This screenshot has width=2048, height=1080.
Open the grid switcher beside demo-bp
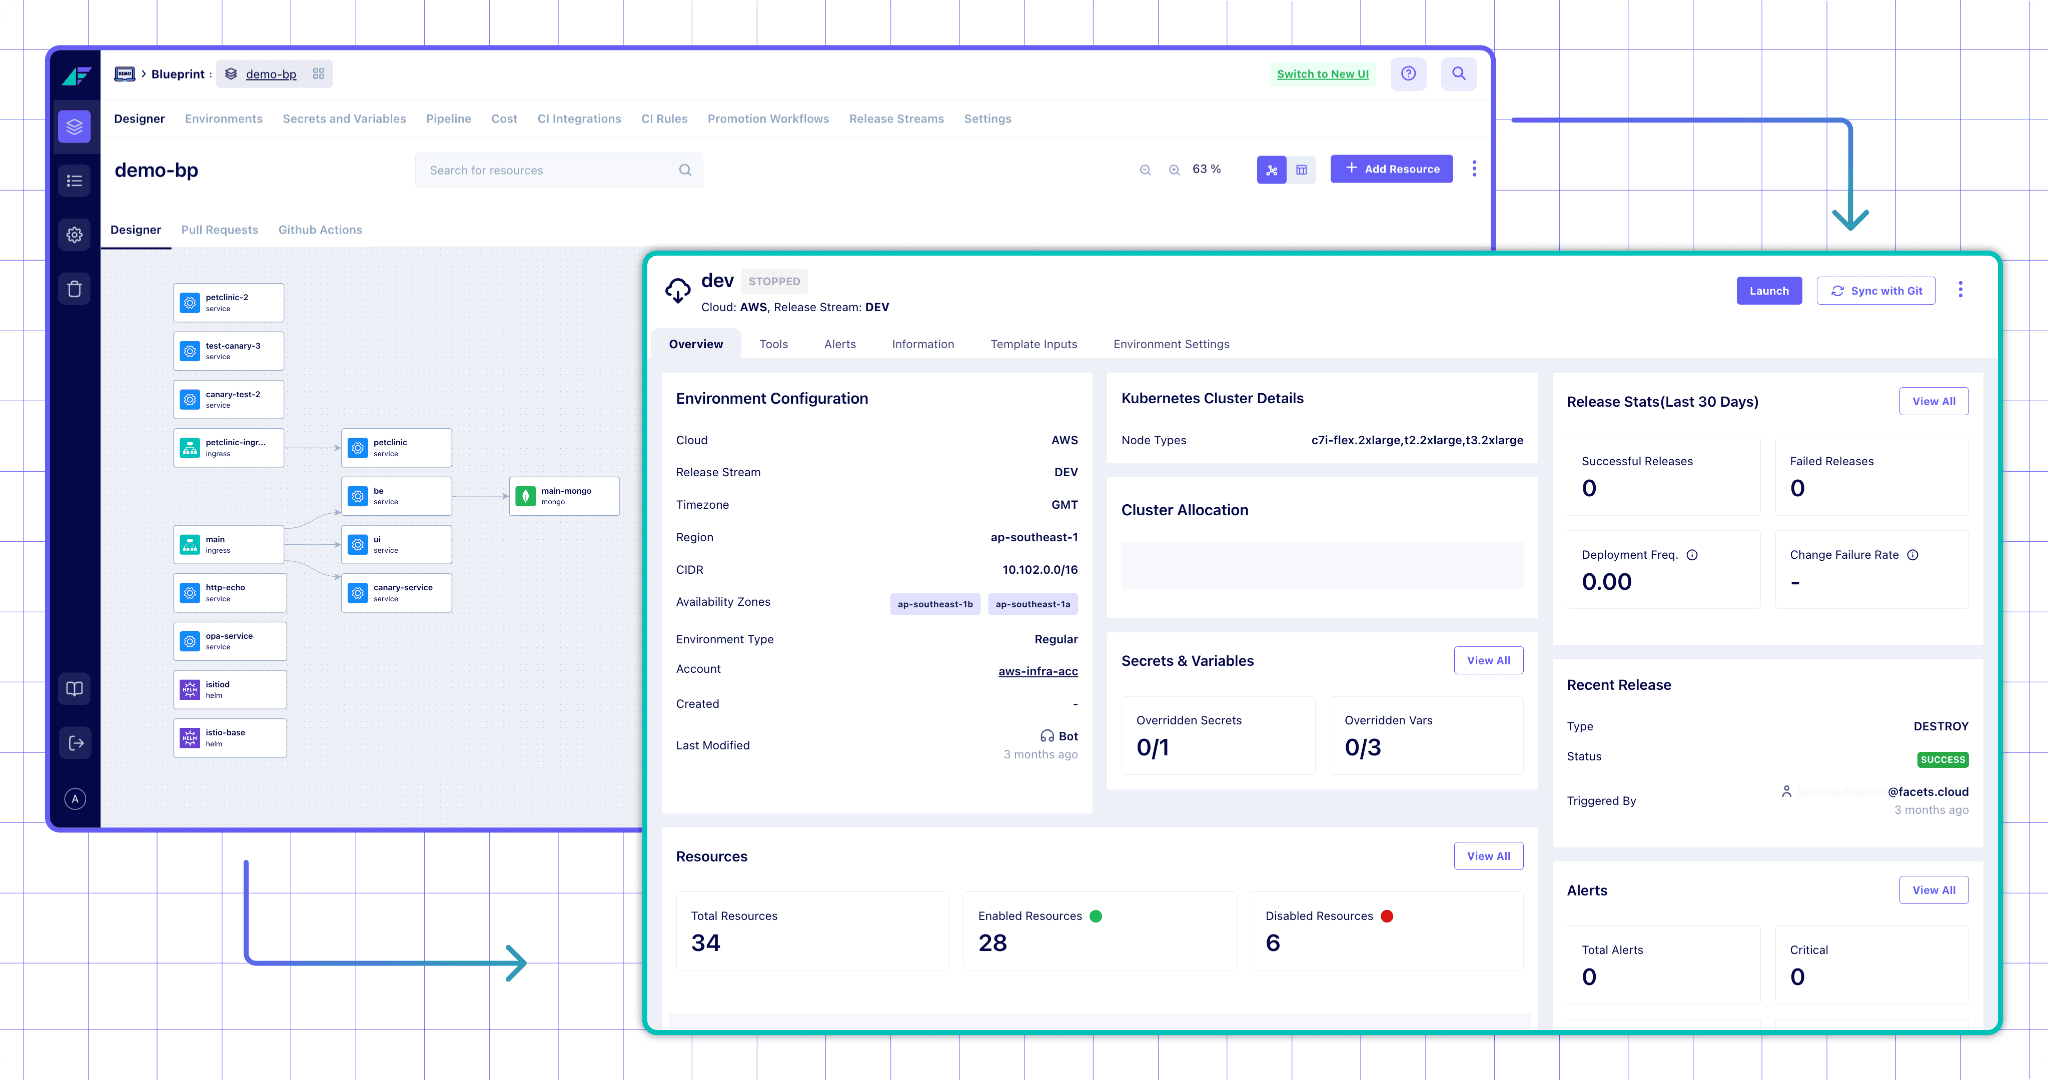pyautogui.click(x=318, y=74)
